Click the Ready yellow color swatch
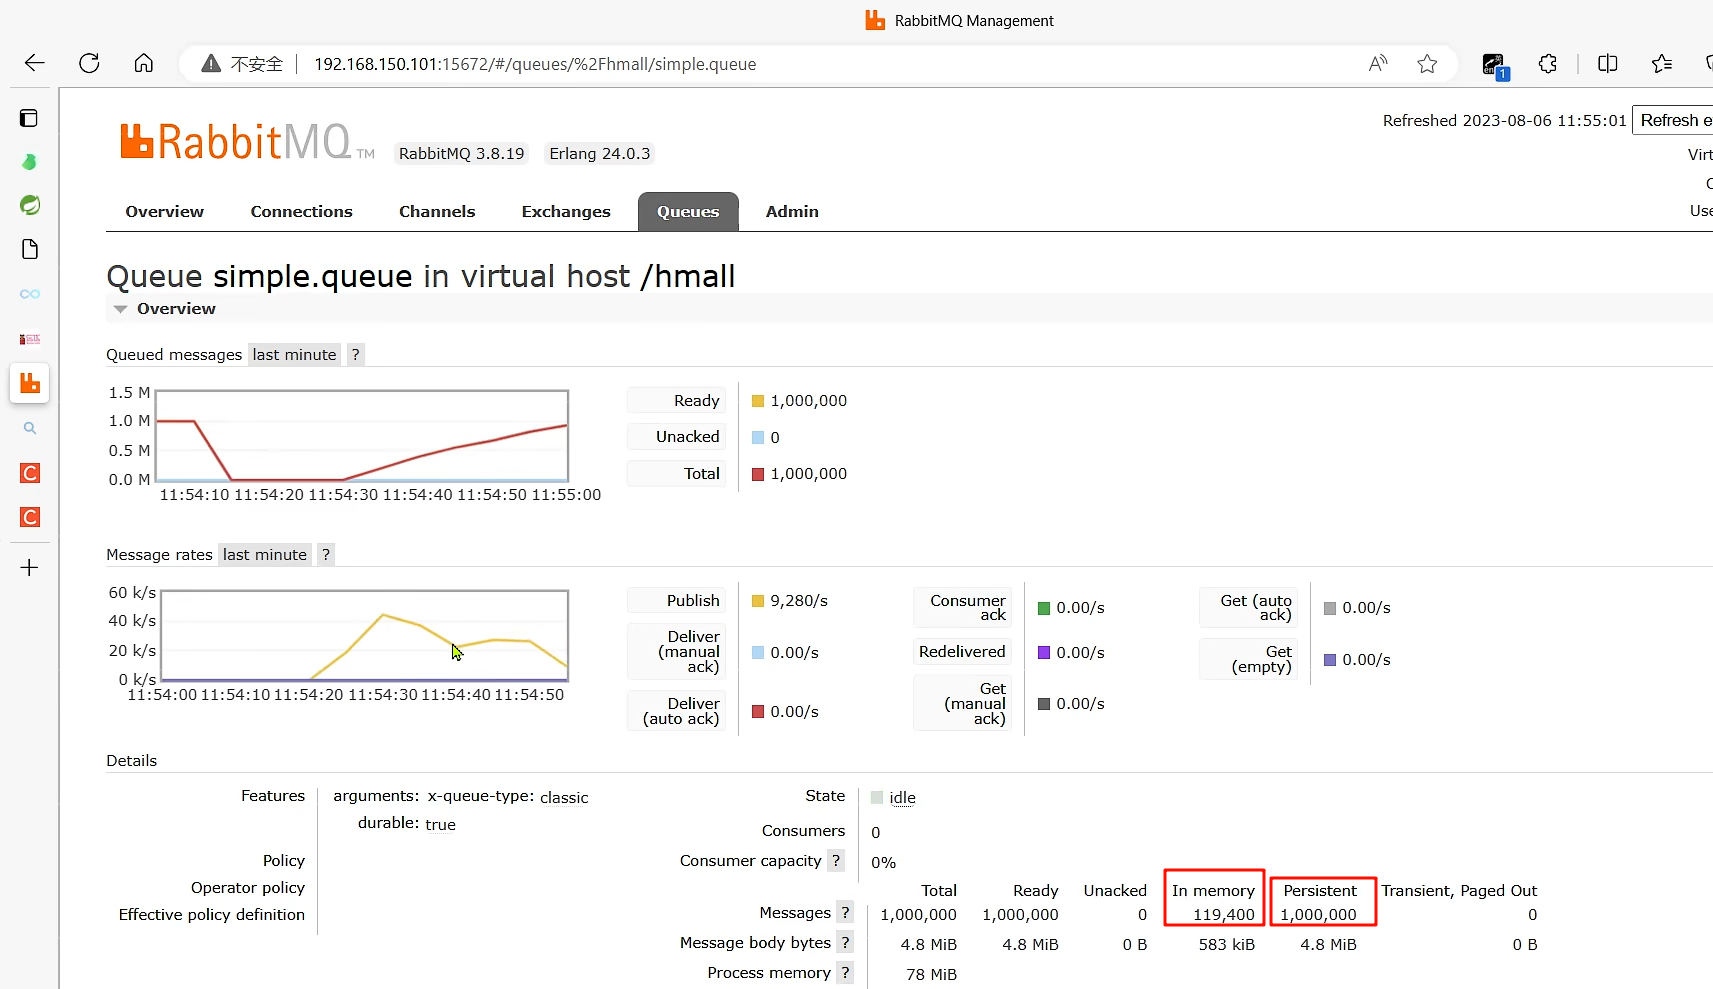The width and height of the screenshot is (1713, 989). 758,401
